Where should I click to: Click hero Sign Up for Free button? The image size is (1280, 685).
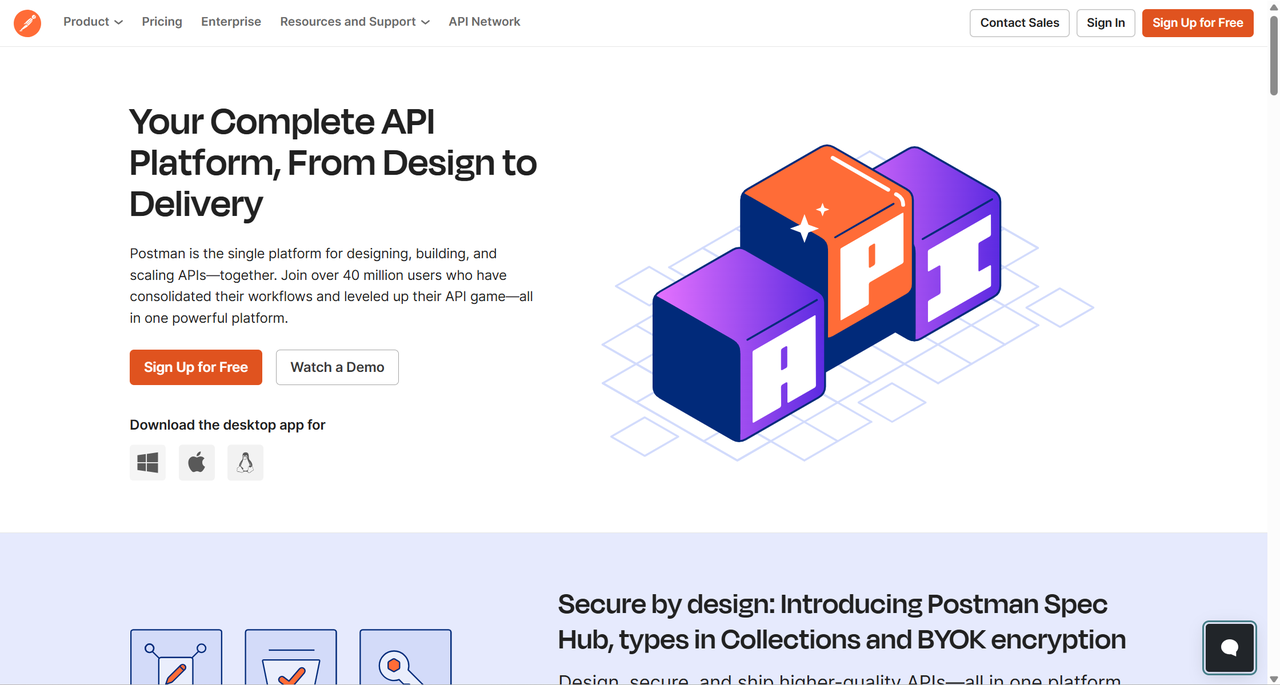tap(196, 367)
